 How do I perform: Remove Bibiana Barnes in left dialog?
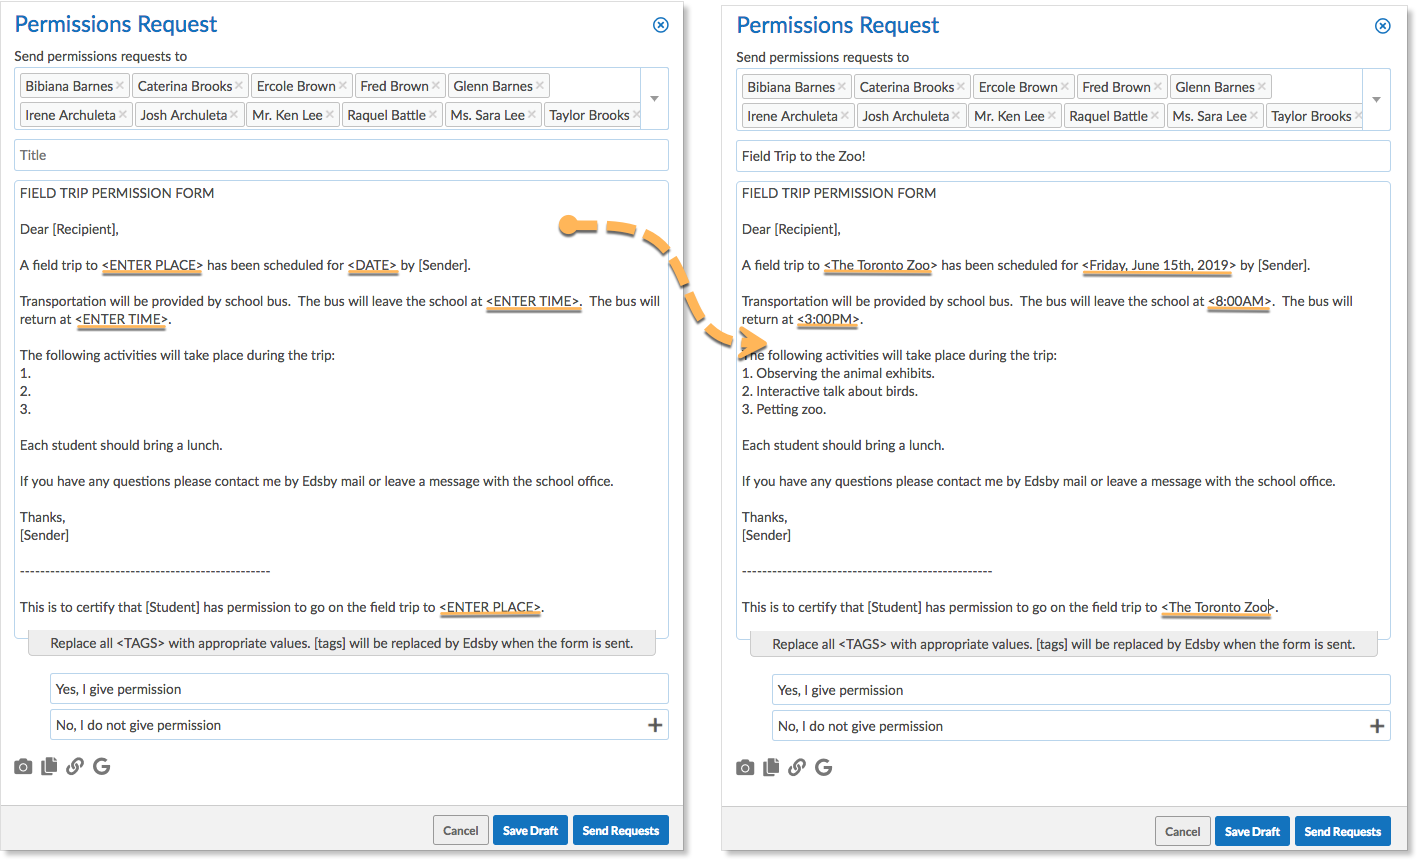pos(120,86)
